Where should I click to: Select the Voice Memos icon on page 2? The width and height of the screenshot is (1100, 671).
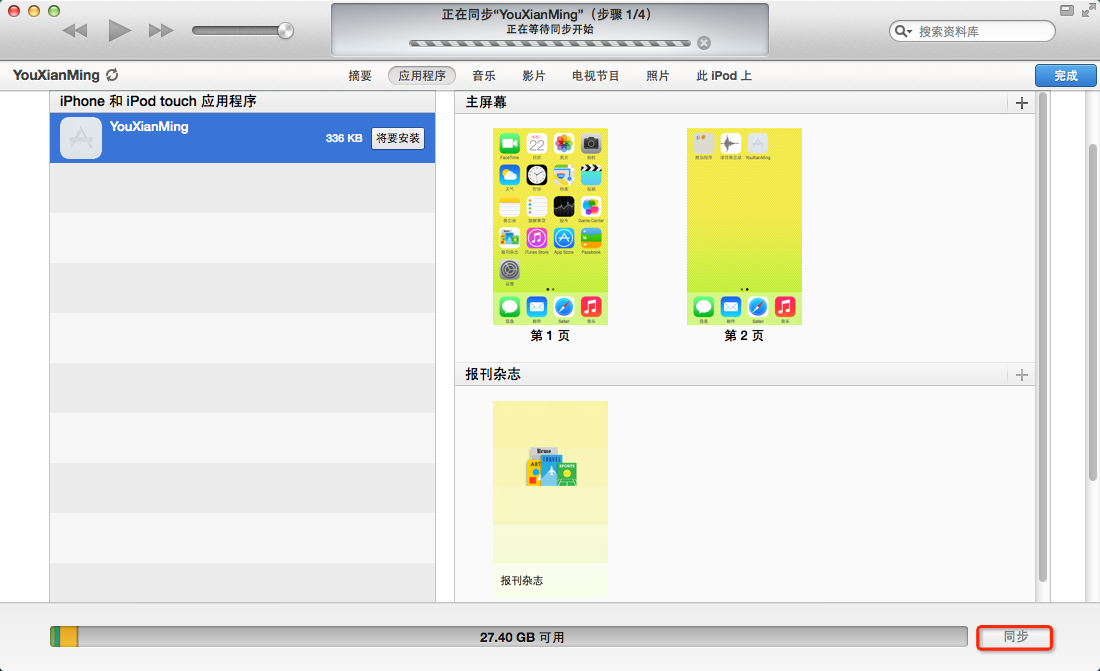730,143
